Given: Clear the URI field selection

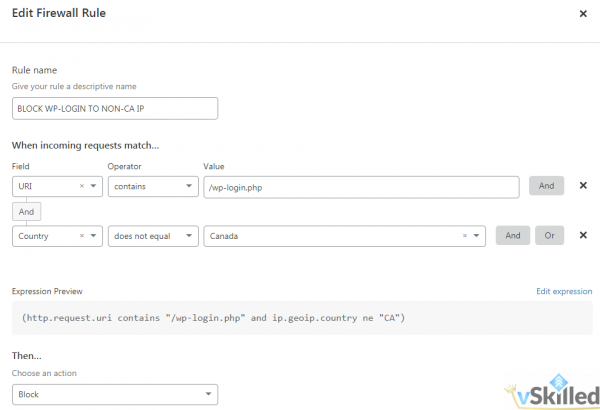Looking at the screenshot, I should 82,186.
